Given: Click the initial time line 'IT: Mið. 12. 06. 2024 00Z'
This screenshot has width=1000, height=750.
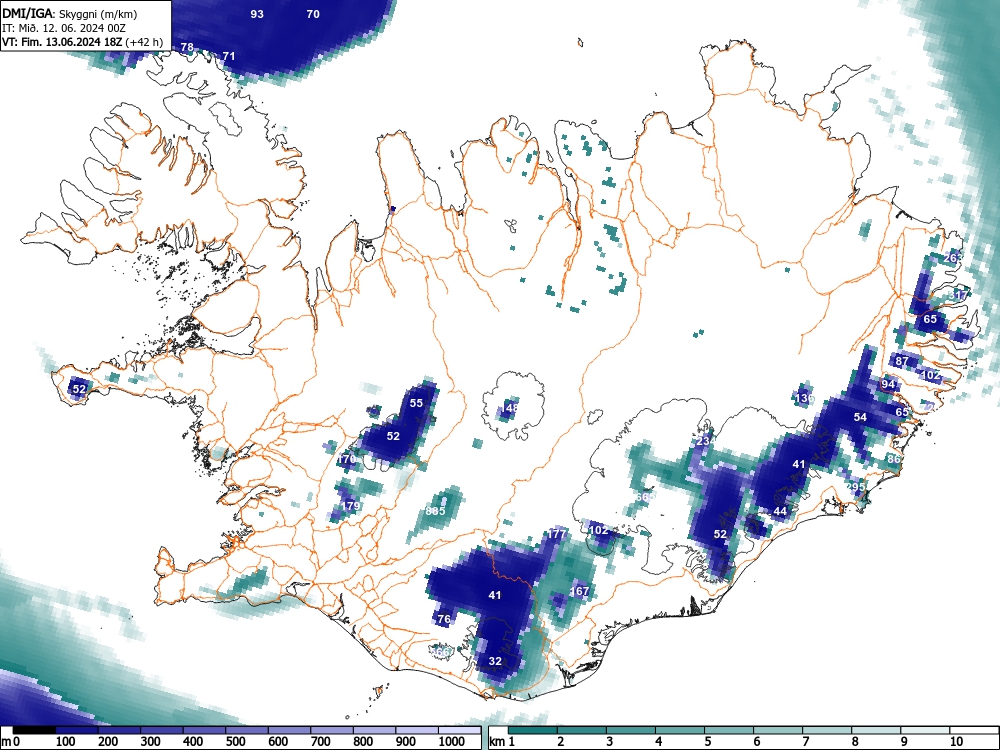Looking at the screenshot, I should [x=64, y=28].
